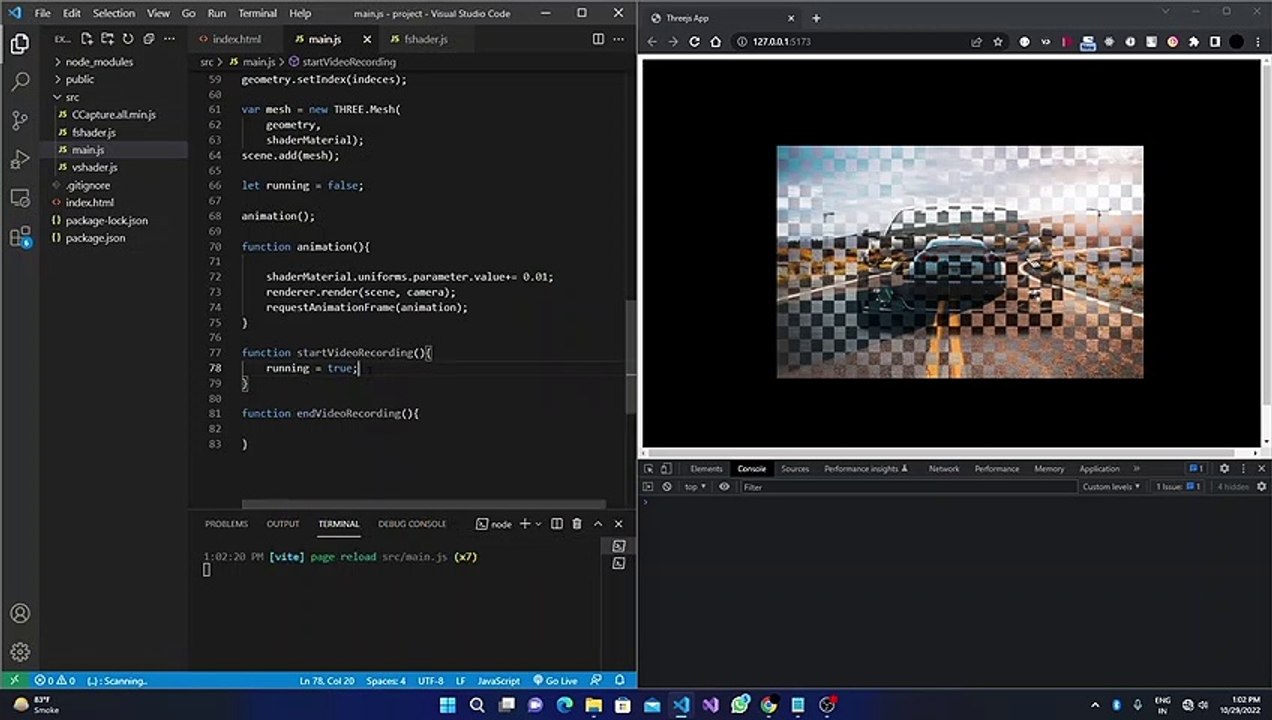
Task: Open the top JavaScript context dropdown
Action: (x=694, y=487)
